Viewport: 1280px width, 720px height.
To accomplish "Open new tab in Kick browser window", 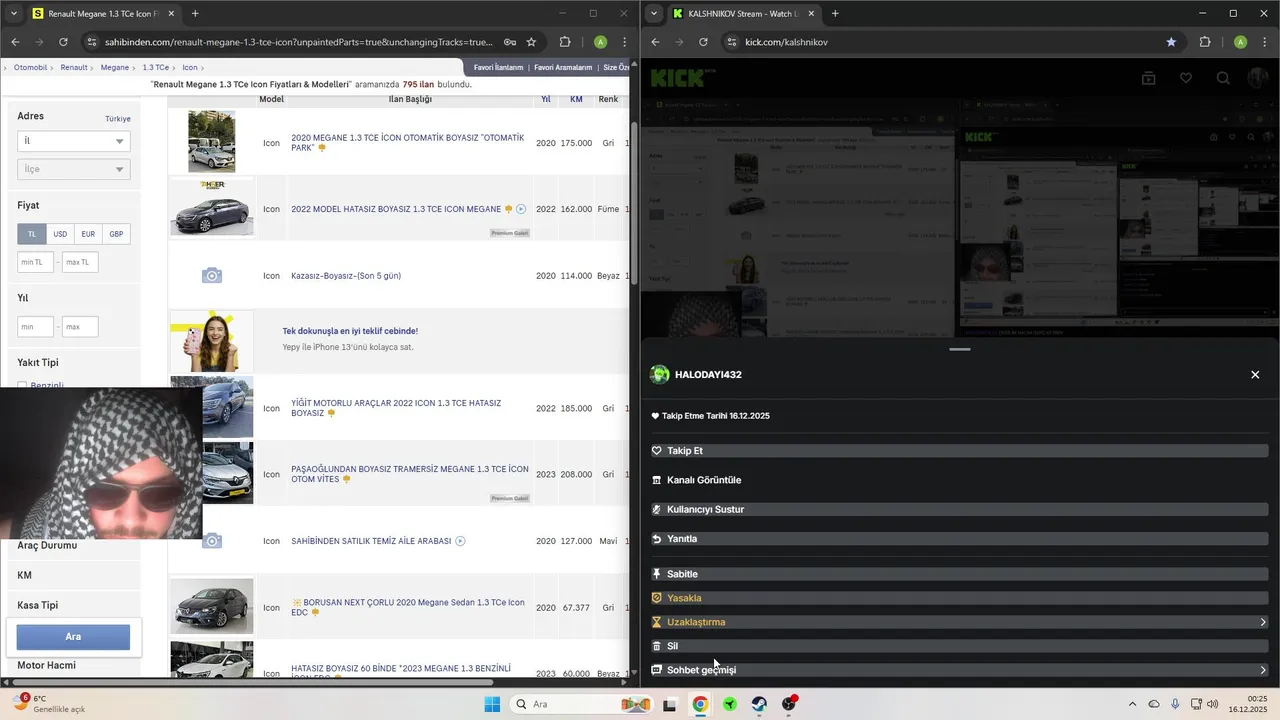I will click(x=835, y=14).
